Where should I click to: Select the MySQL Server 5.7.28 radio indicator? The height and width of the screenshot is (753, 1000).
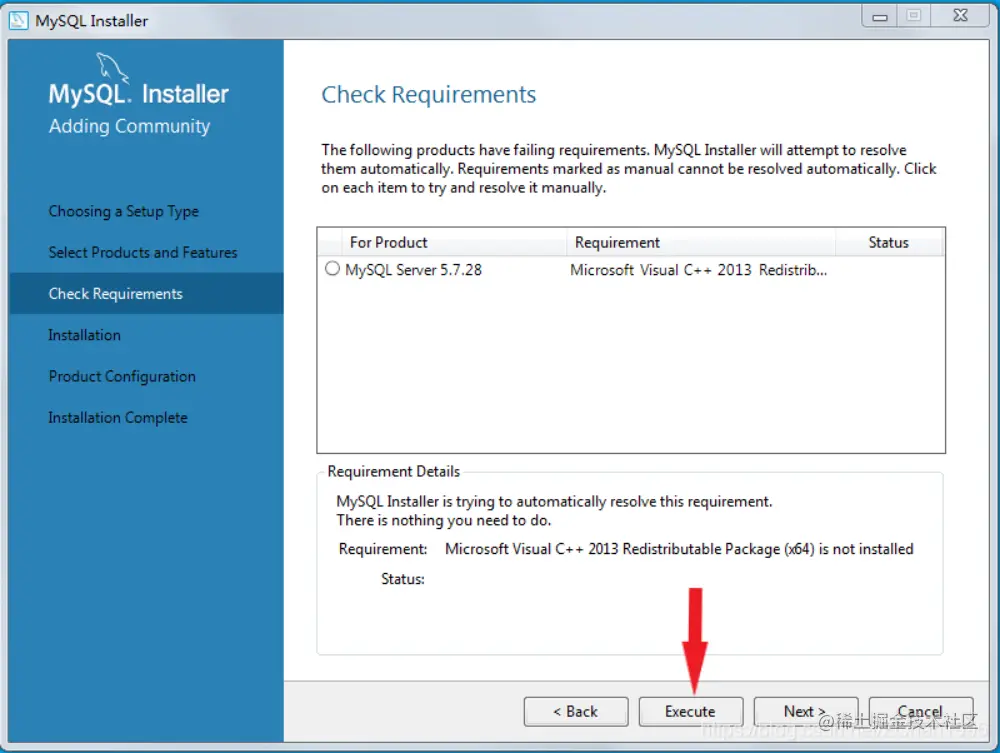[332, 268]
